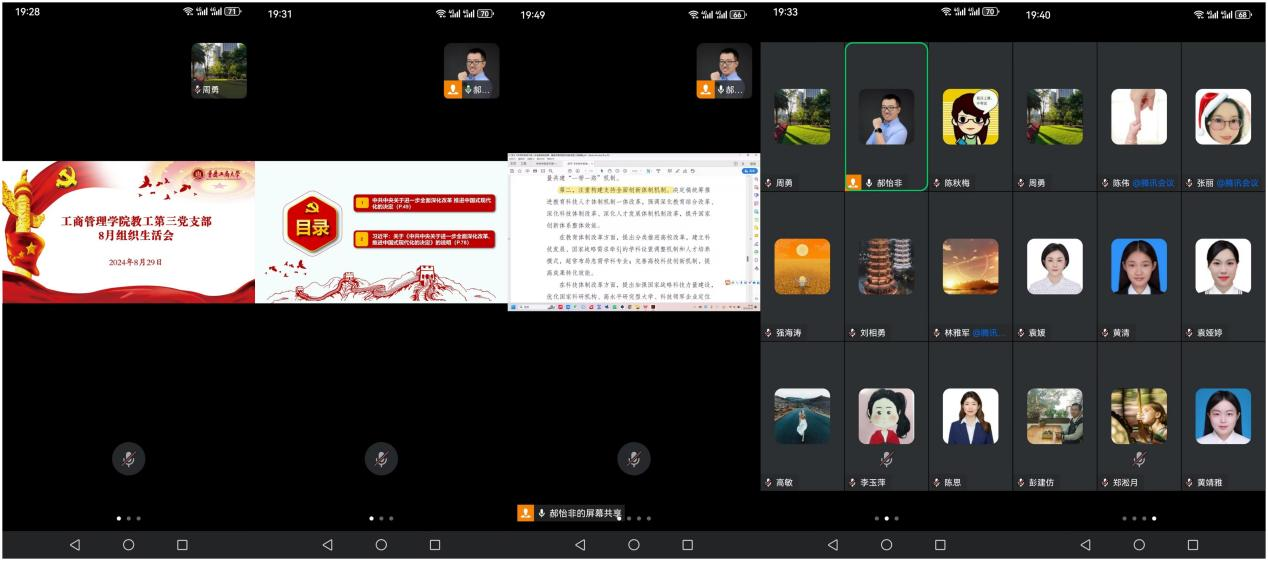Screen dimensions: 1268x561
Task: Open 黄靖雅's participant tile
Action: pos(1223,417)
